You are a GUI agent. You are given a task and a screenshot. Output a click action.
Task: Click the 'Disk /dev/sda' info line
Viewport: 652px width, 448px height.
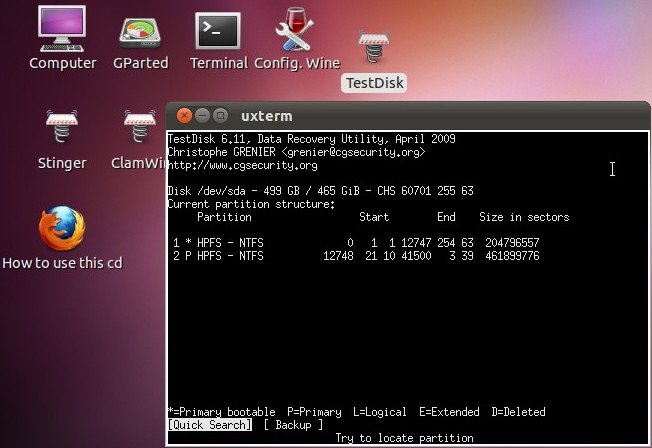coord(321,191)
